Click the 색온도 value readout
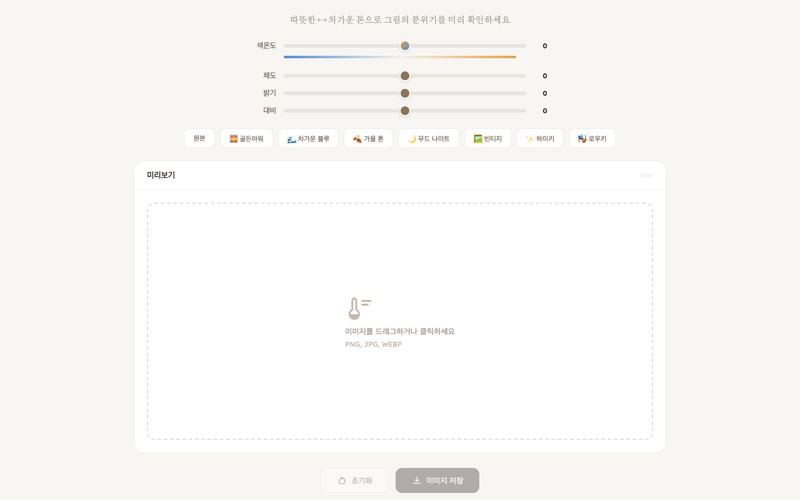Screen dimensions: 800x500 [x=545, y=46]
